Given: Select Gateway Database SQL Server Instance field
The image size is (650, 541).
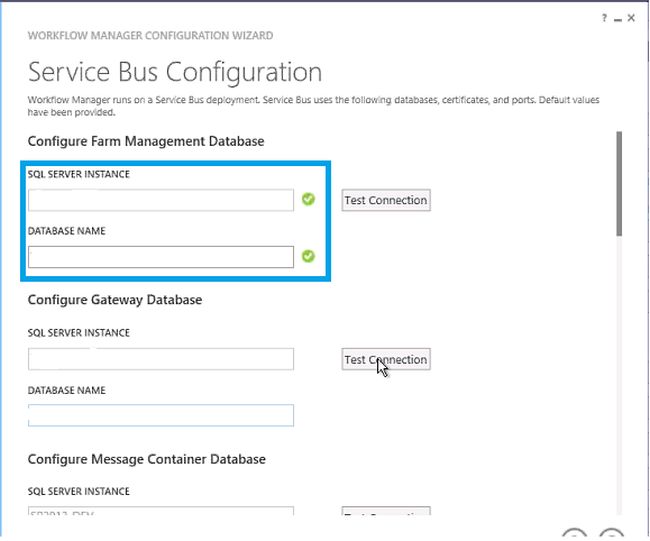Looking at the screenshot, I should [x=160, y=359].
